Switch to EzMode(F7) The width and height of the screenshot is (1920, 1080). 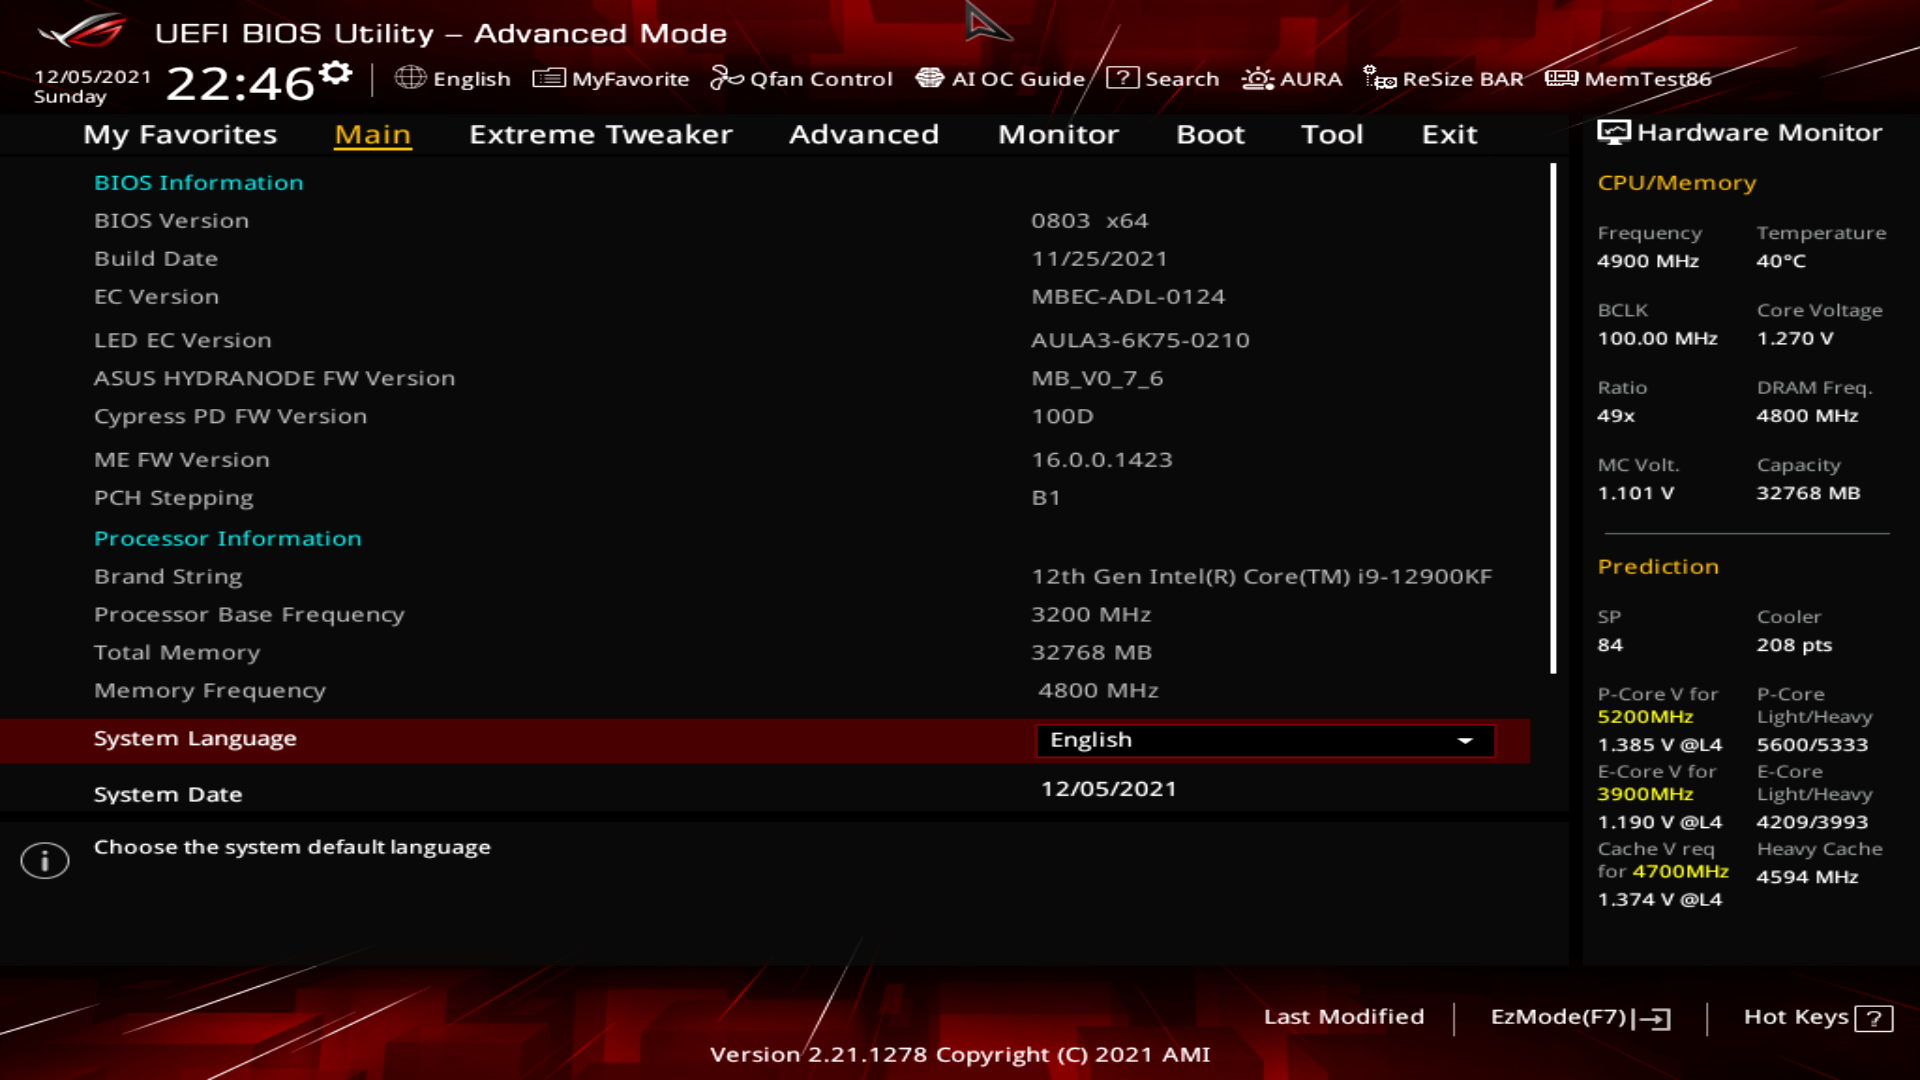pos(1580,1017)
